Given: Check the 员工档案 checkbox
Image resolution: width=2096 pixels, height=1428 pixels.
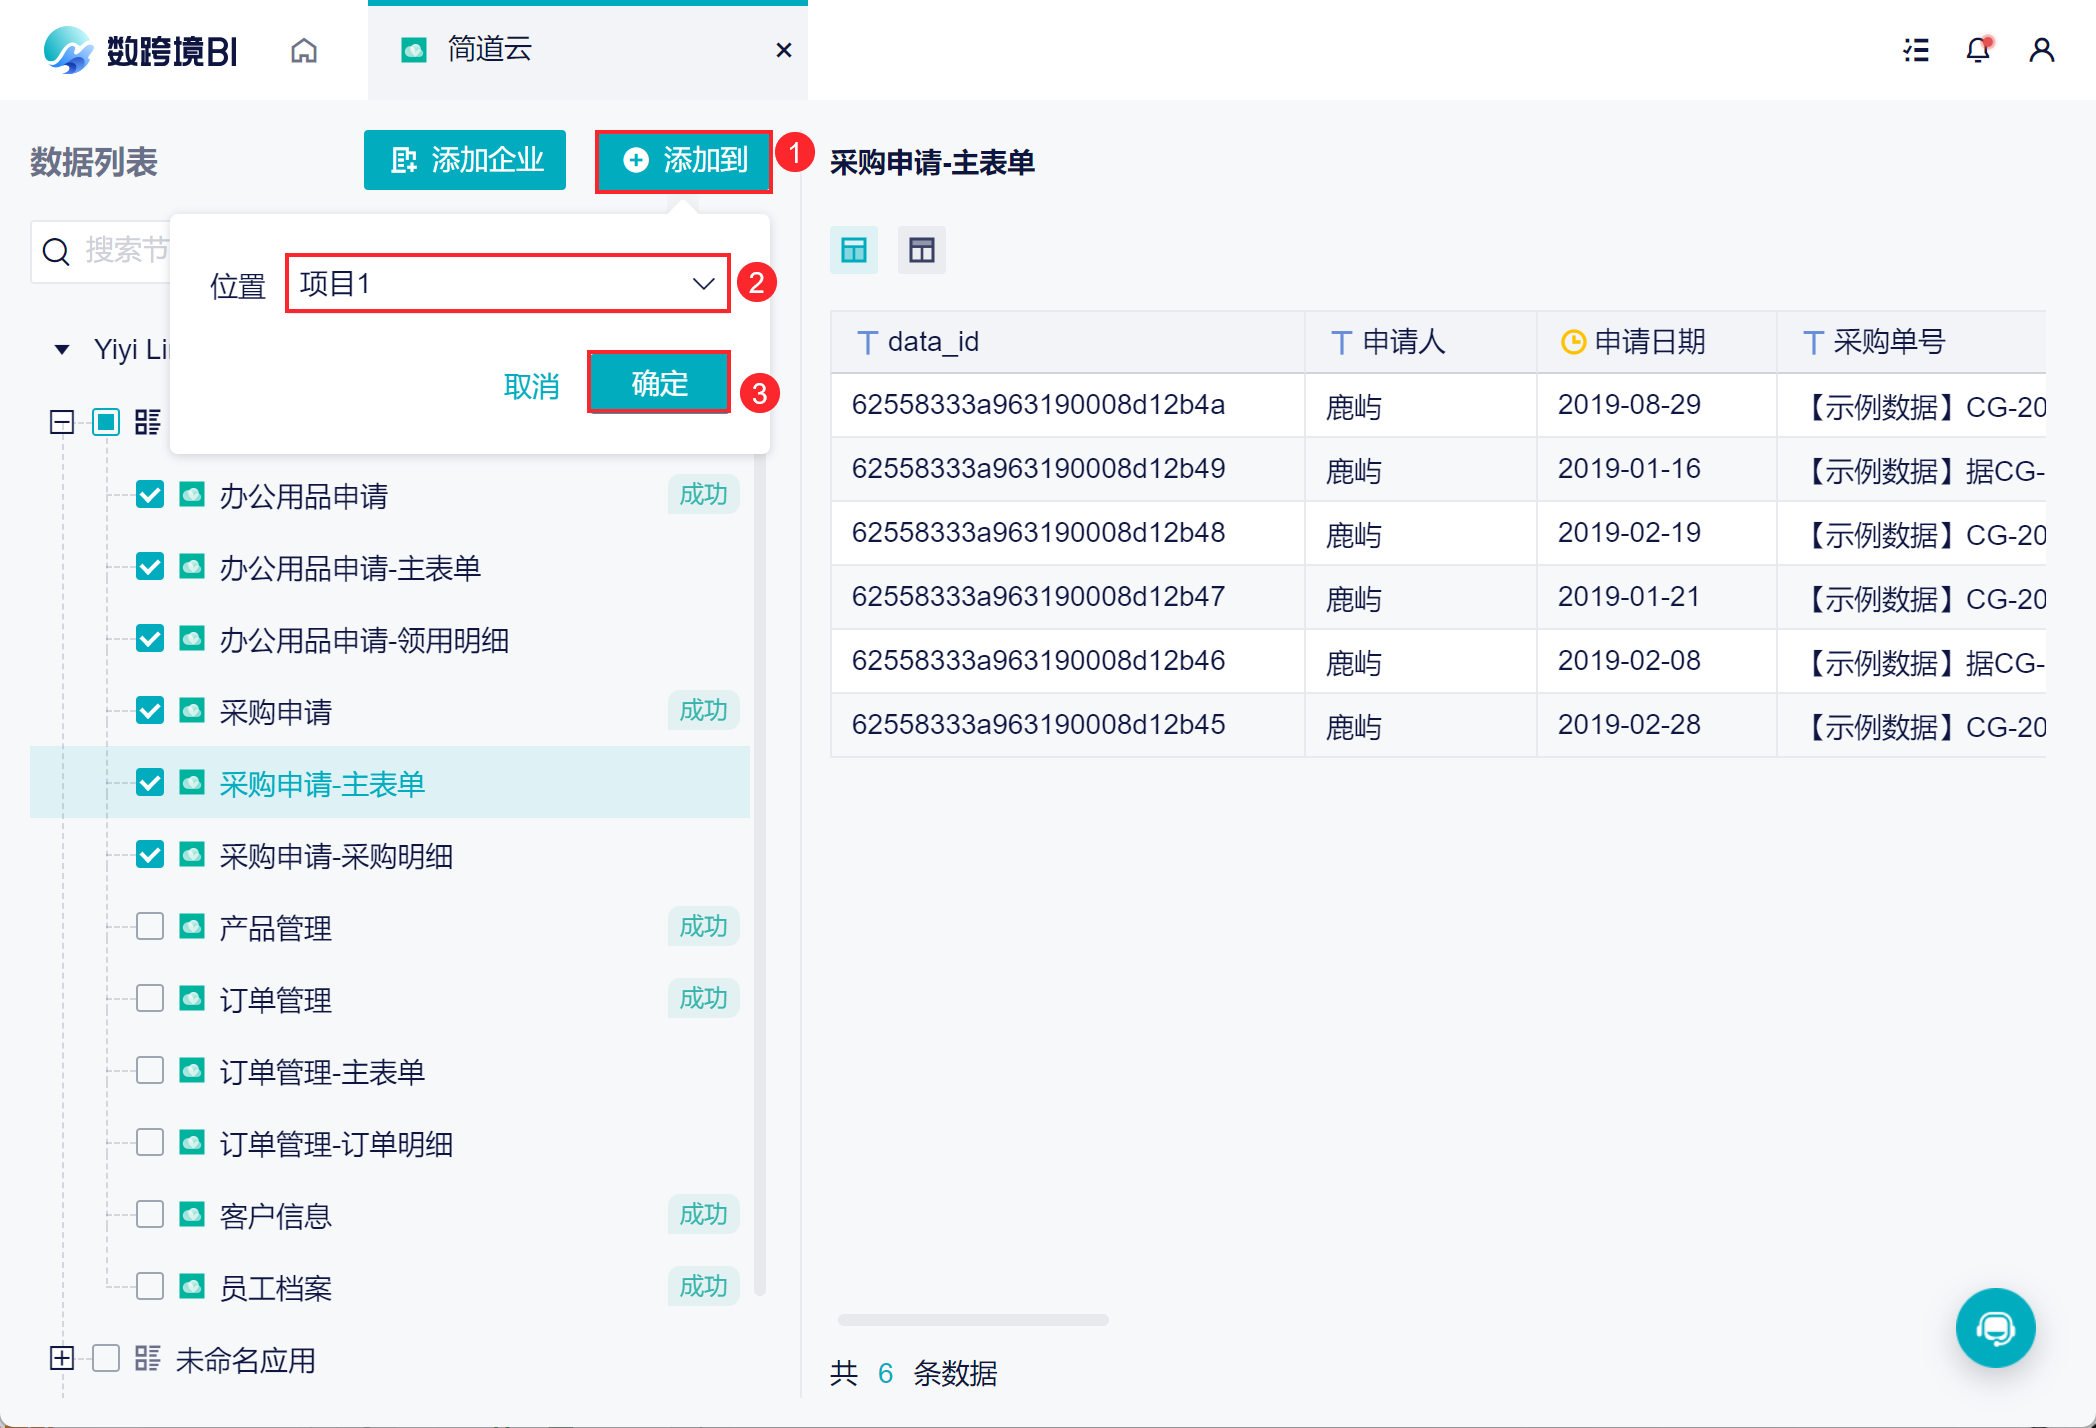Looking at the screenshot, I should coord(150,1286).
